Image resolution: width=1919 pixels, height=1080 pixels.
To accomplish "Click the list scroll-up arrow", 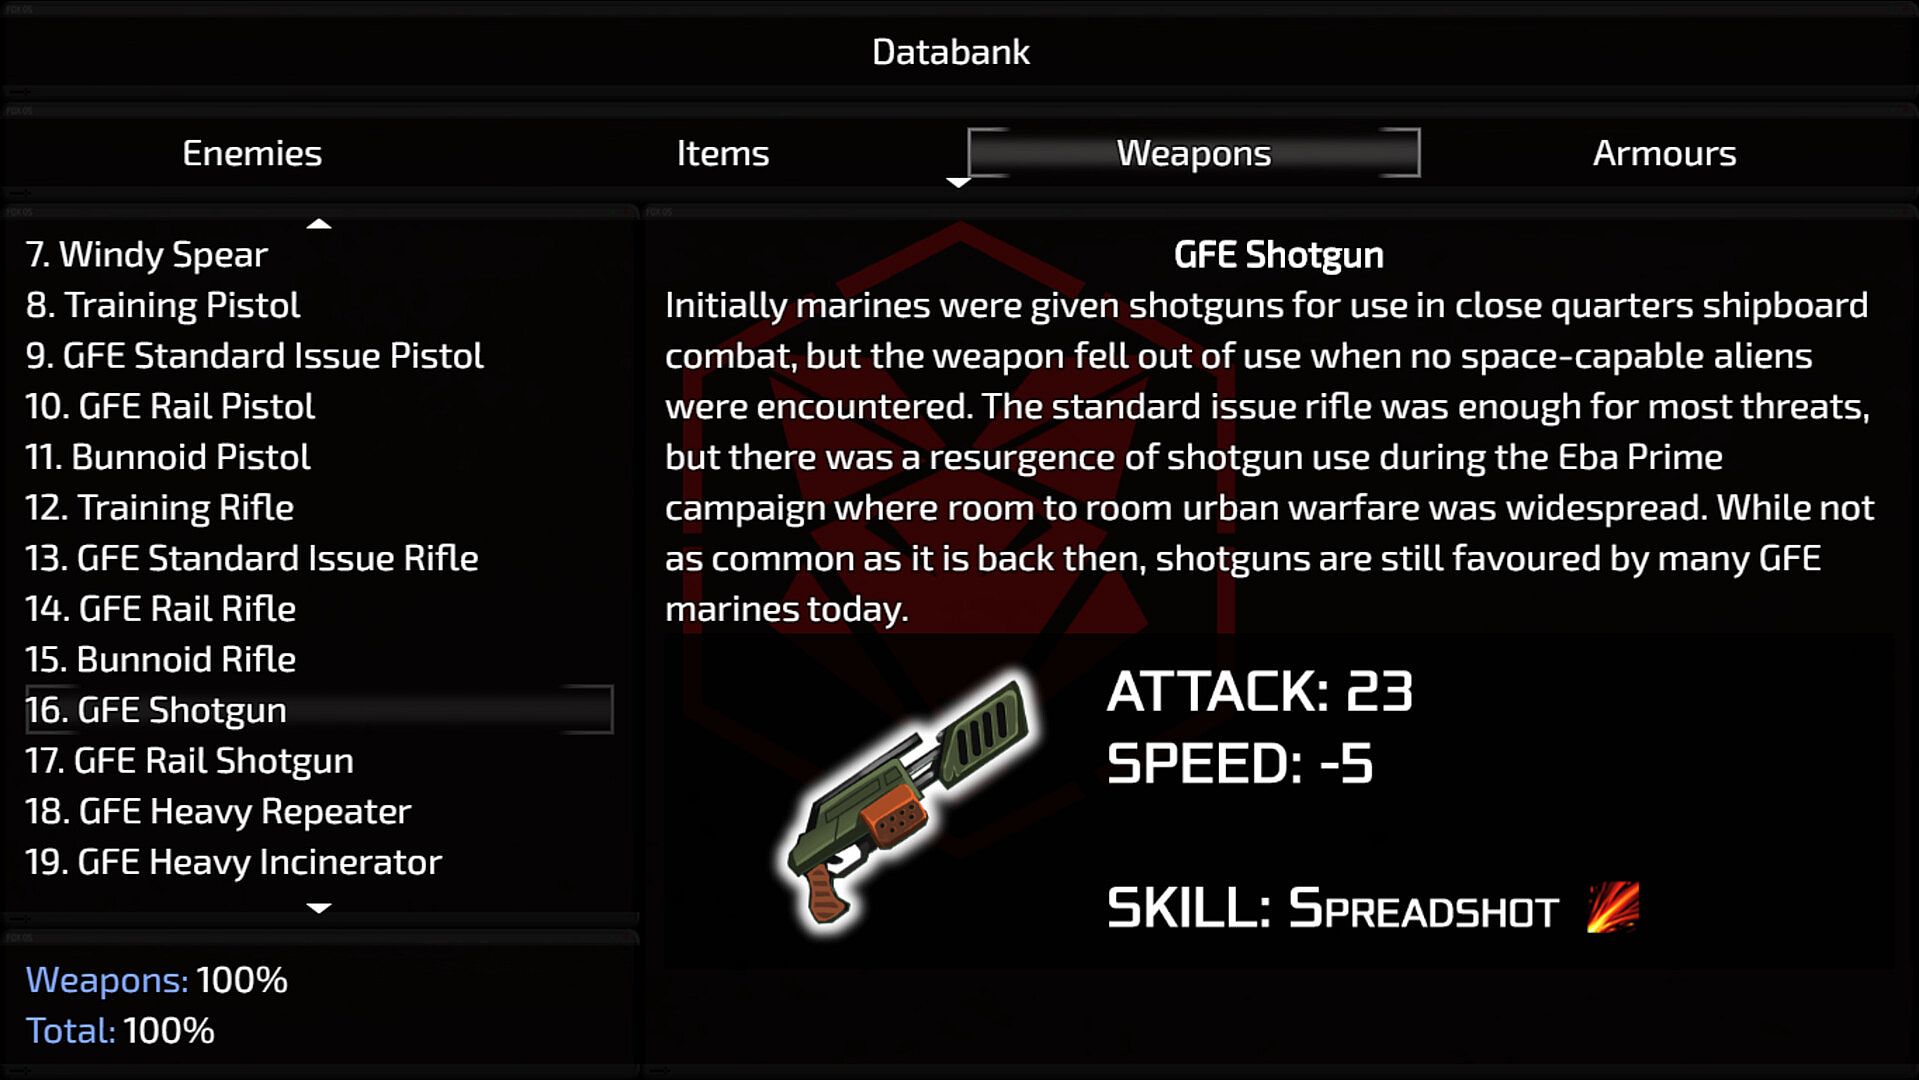I will (x=319, y=224).
